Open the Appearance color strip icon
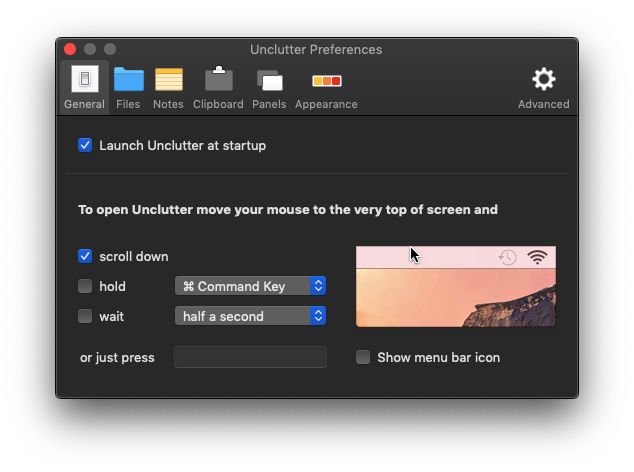This screenshot has height=472, width=634. point(327,81)
